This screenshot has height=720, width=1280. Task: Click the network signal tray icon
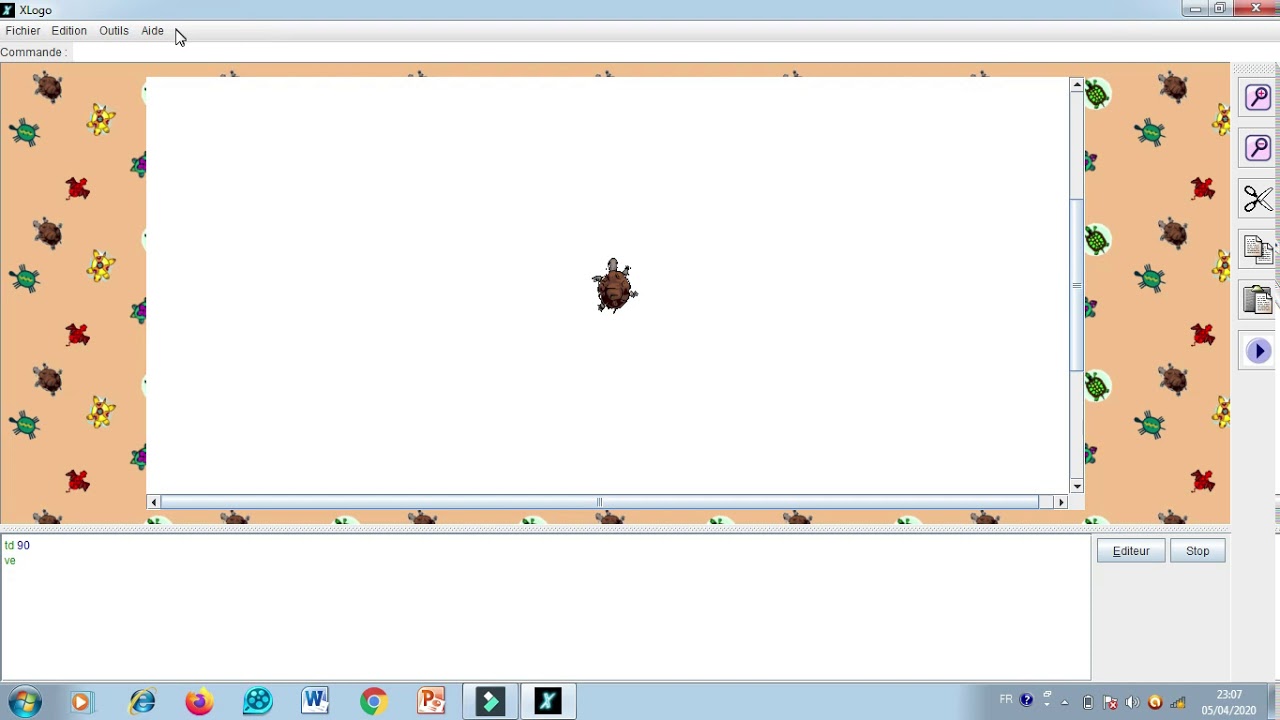pos(1178,702)
